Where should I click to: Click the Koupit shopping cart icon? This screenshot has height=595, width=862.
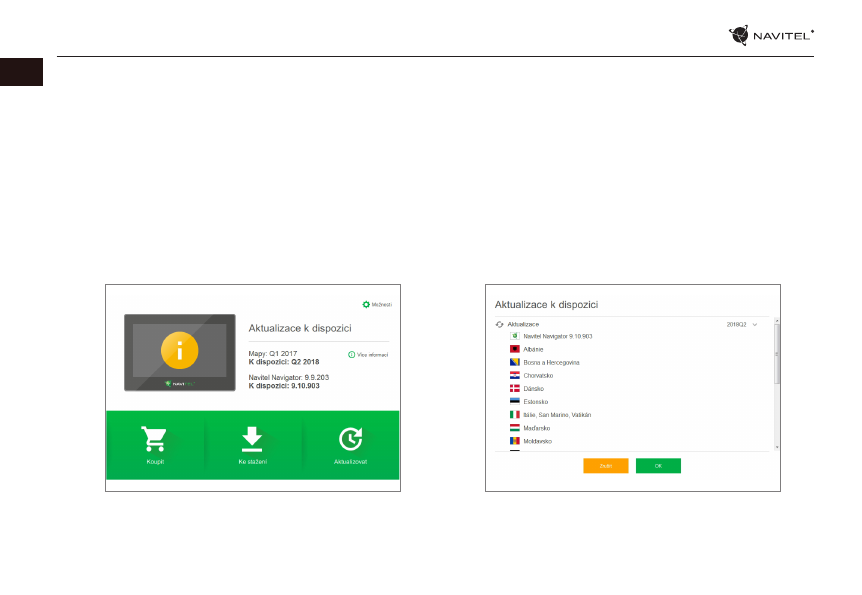(x=154, y=440)
